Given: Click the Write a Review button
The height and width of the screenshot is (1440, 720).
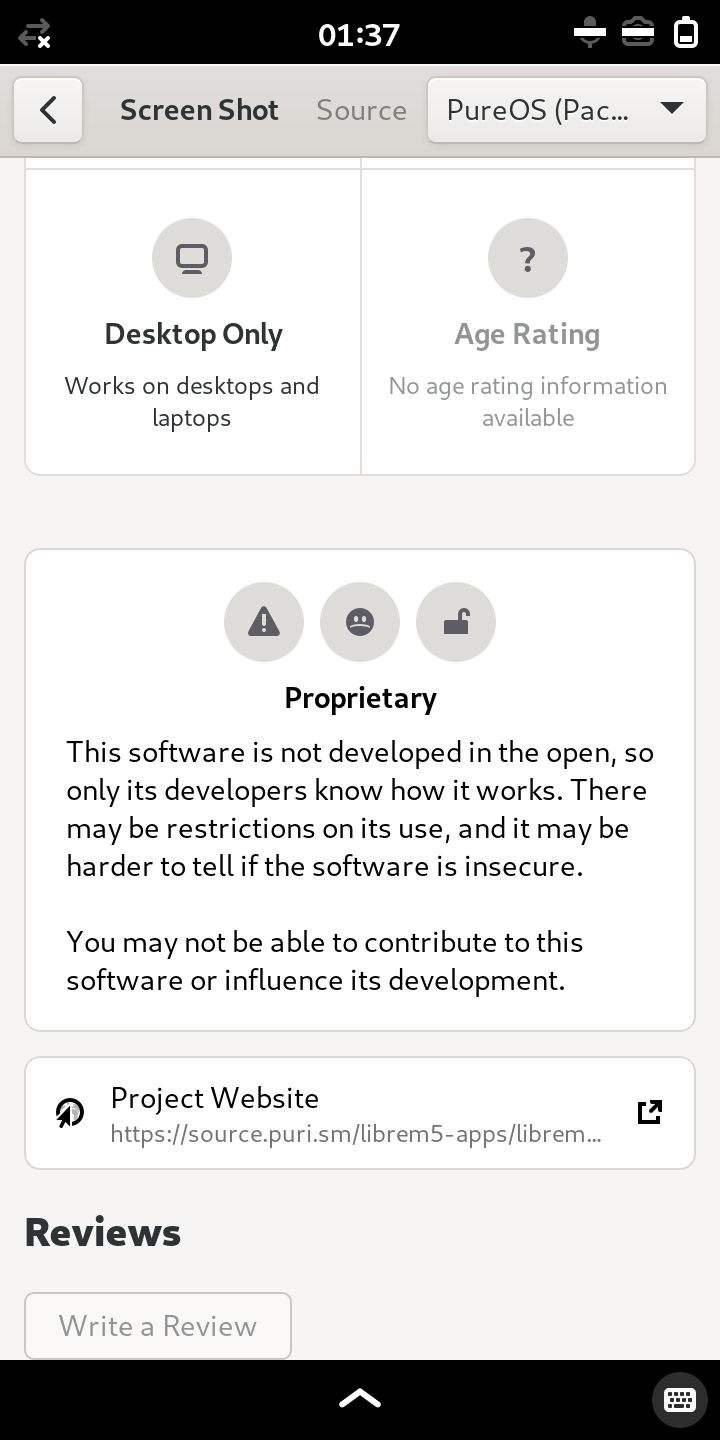Looking at the screenshot, I should coord(158,1326).
